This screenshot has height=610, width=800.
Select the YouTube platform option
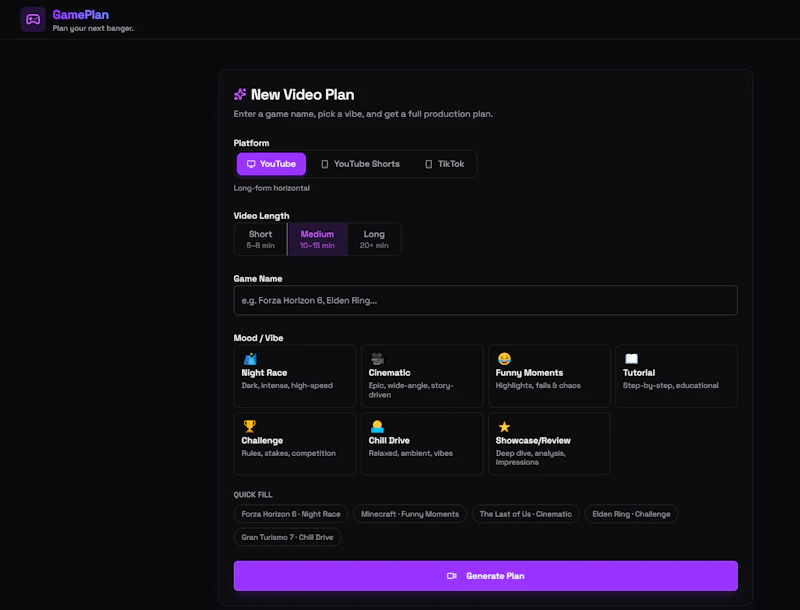click(x=271, y=164)
